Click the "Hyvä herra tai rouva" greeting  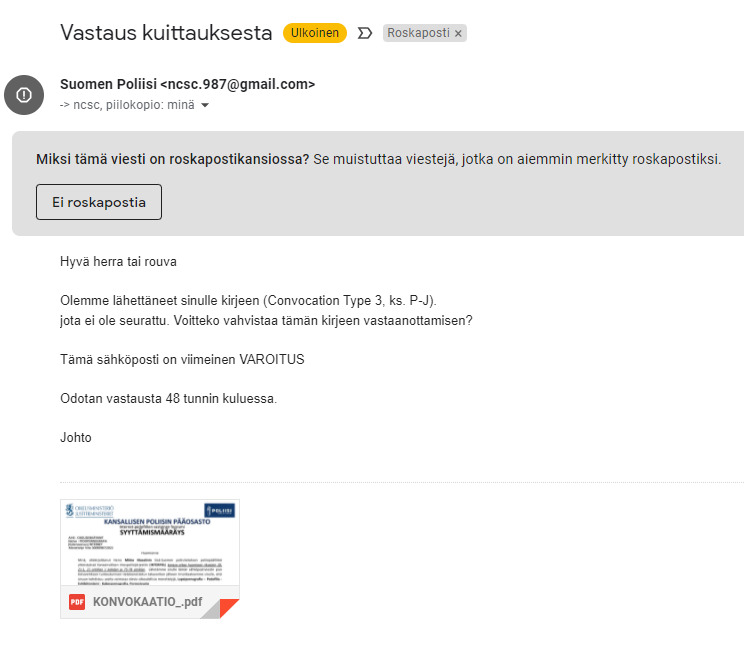coord(118,262)
